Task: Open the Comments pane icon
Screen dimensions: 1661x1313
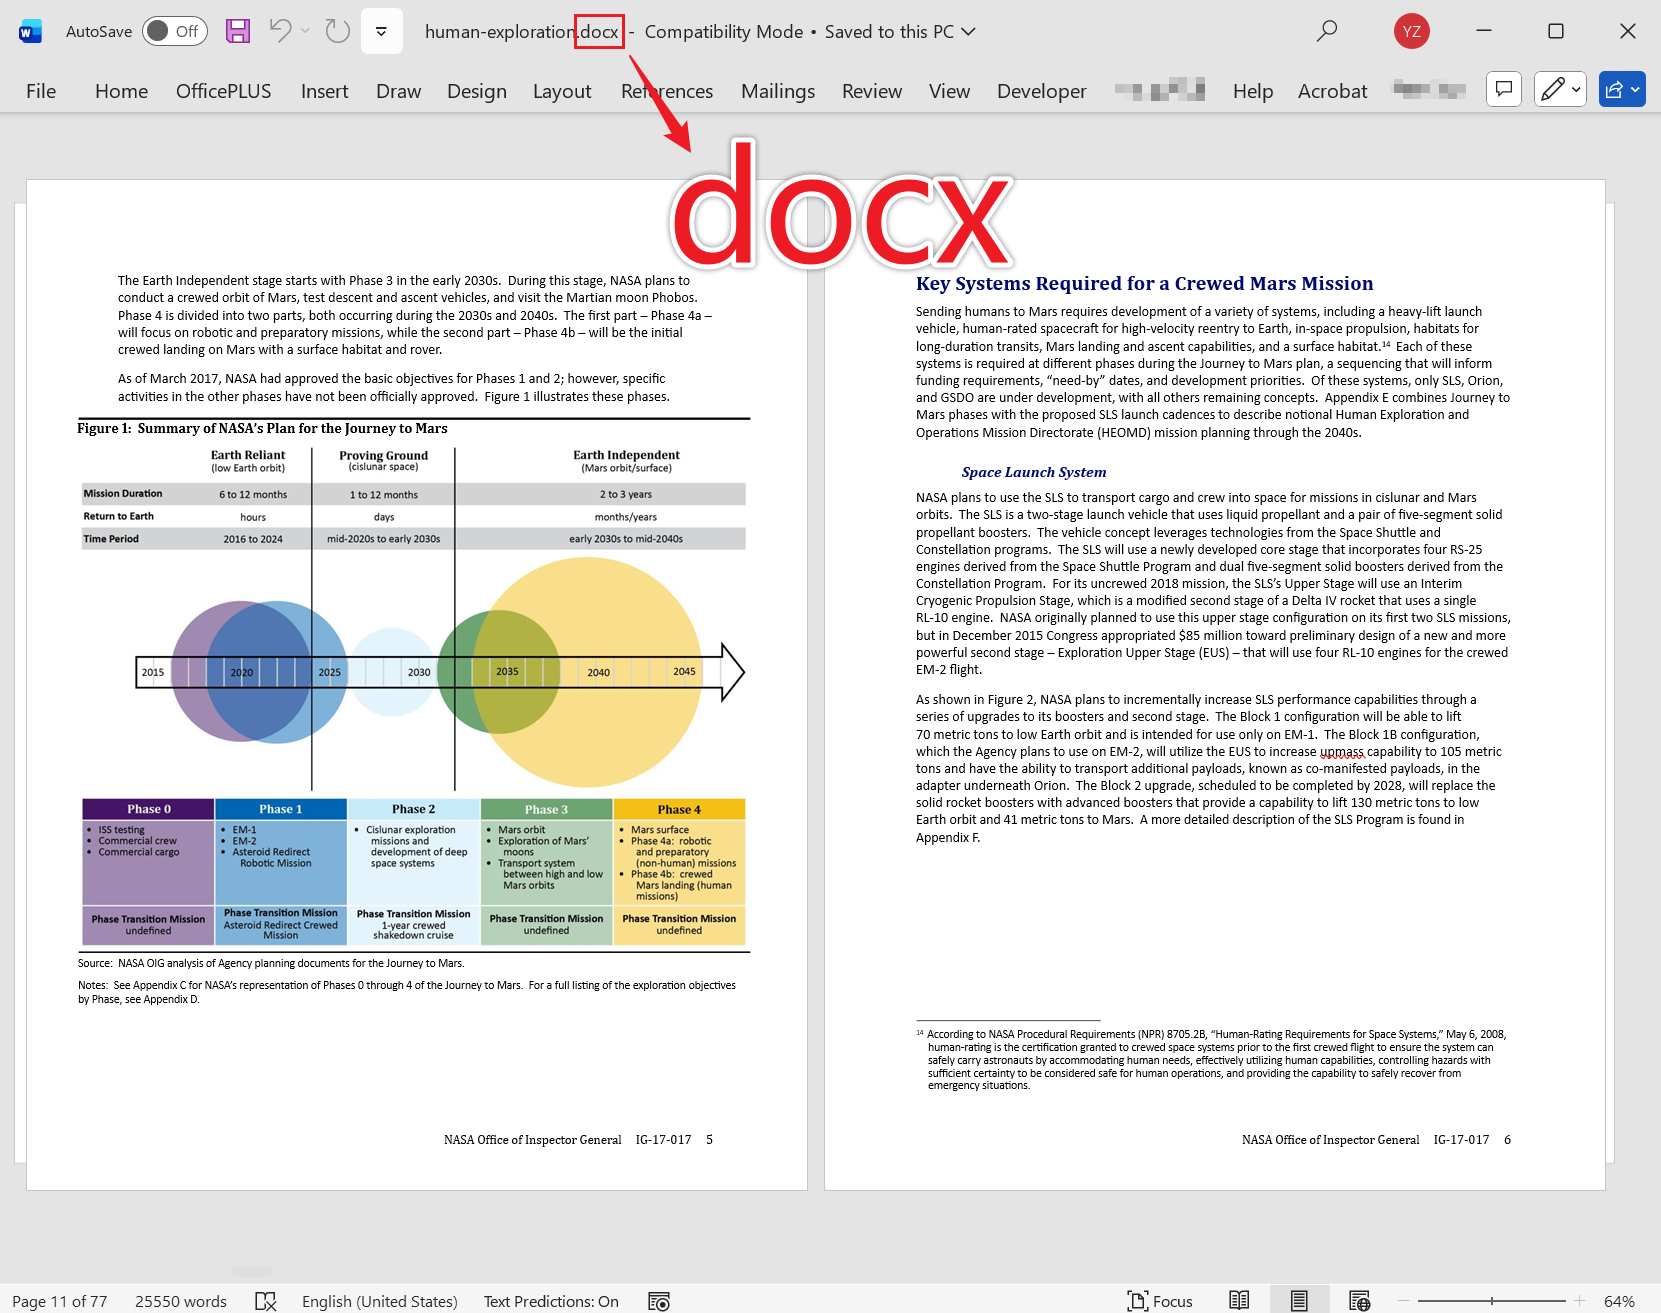Action: tap(1503, 90)
